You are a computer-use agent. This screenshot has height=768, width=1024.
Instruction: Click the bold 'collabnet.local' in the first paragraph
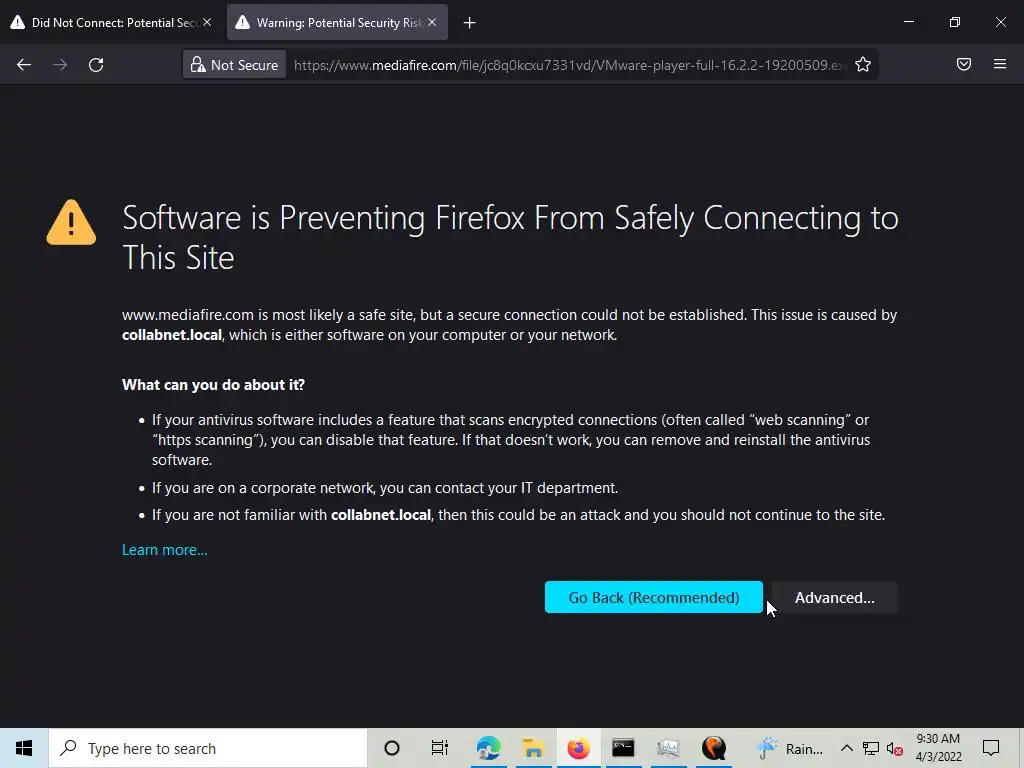coord(172,335)
